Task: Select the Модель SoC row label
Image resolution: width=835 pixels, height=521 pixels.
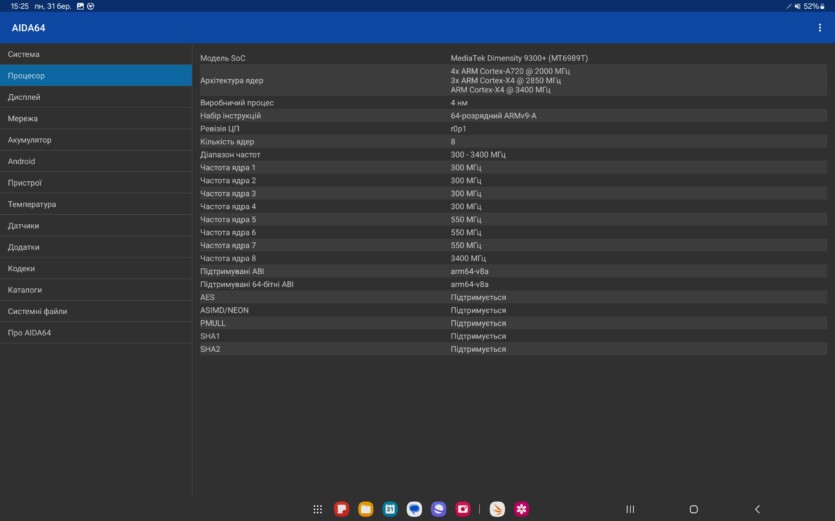Action: (223, 58)
